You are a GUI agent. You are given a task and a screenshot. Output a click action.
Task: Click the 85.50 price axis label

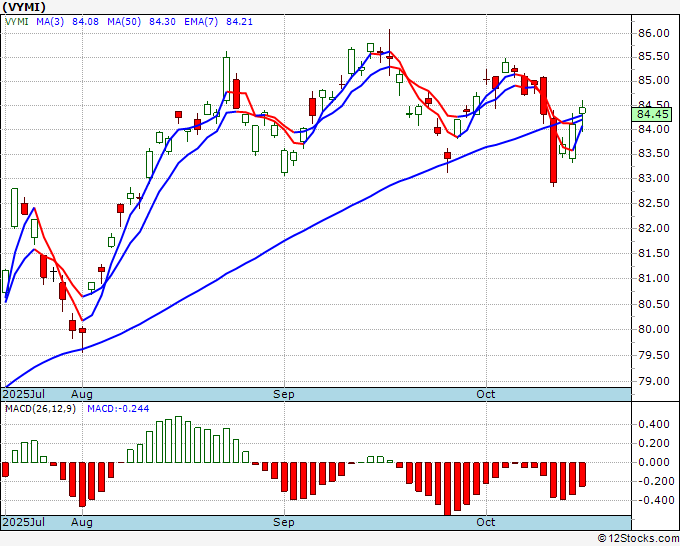[x=653, y=57]
